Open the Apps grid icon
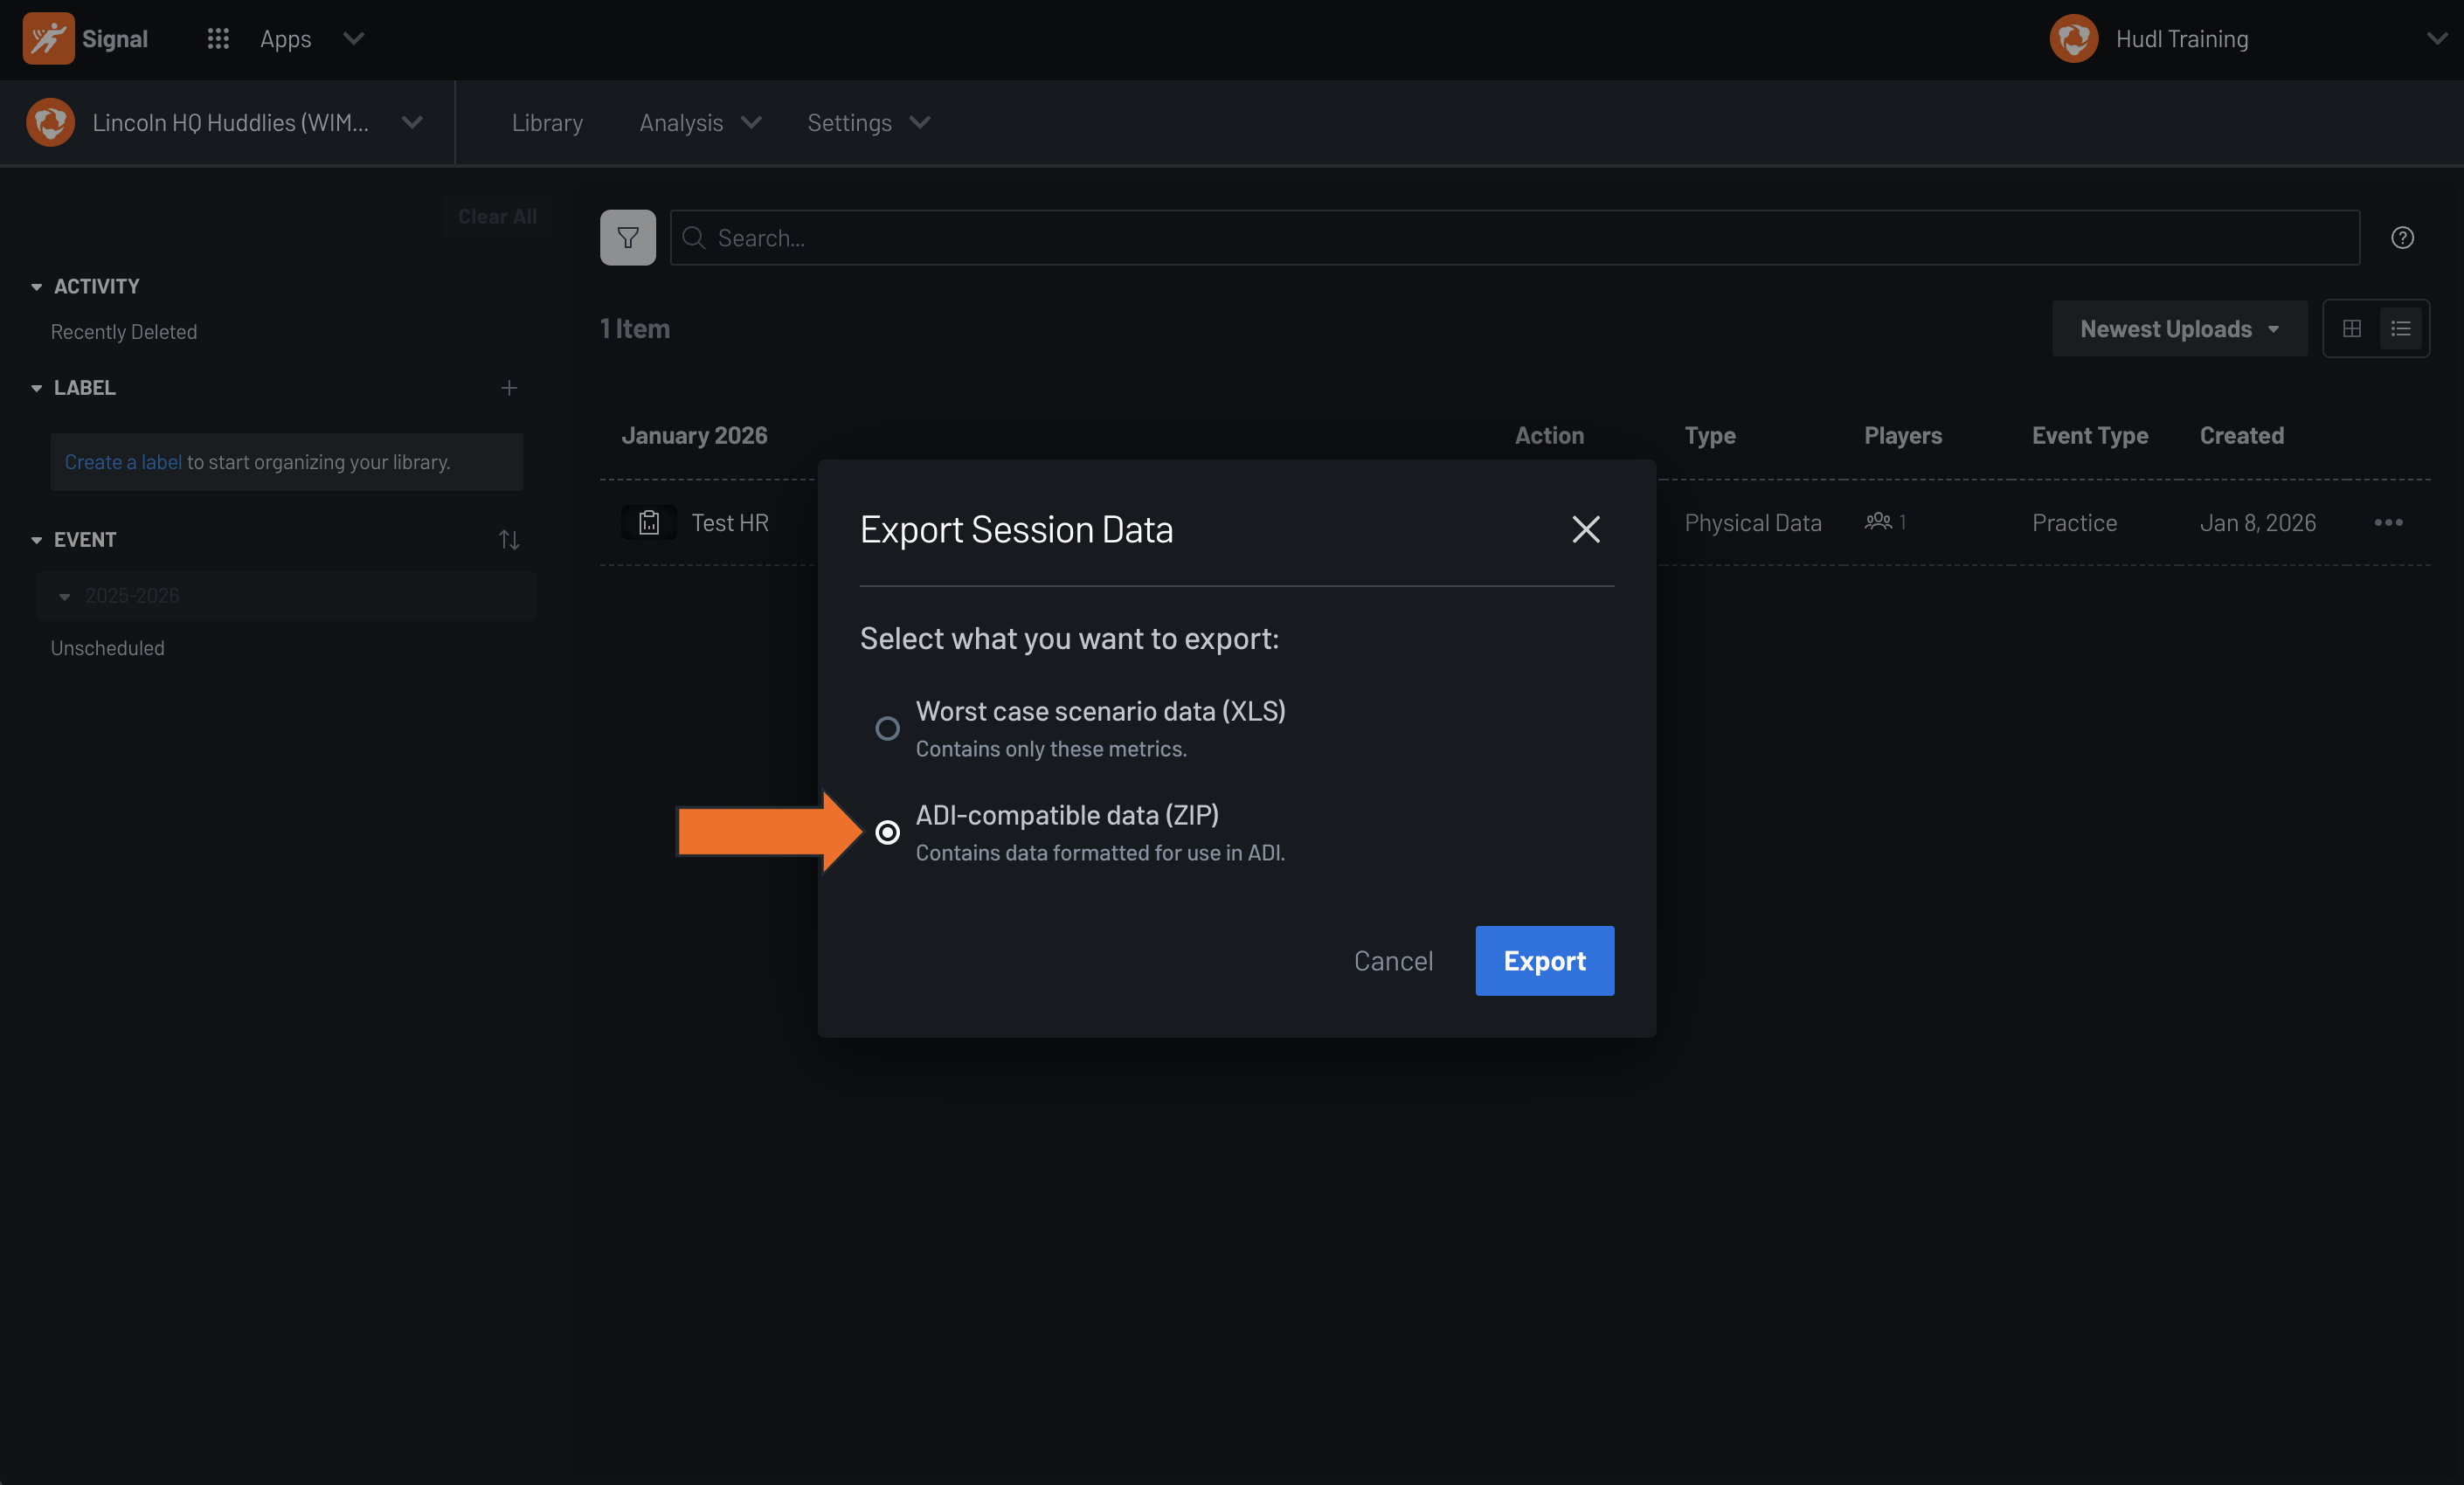Screen dimensions: 2464x1485 click(218, 39)
